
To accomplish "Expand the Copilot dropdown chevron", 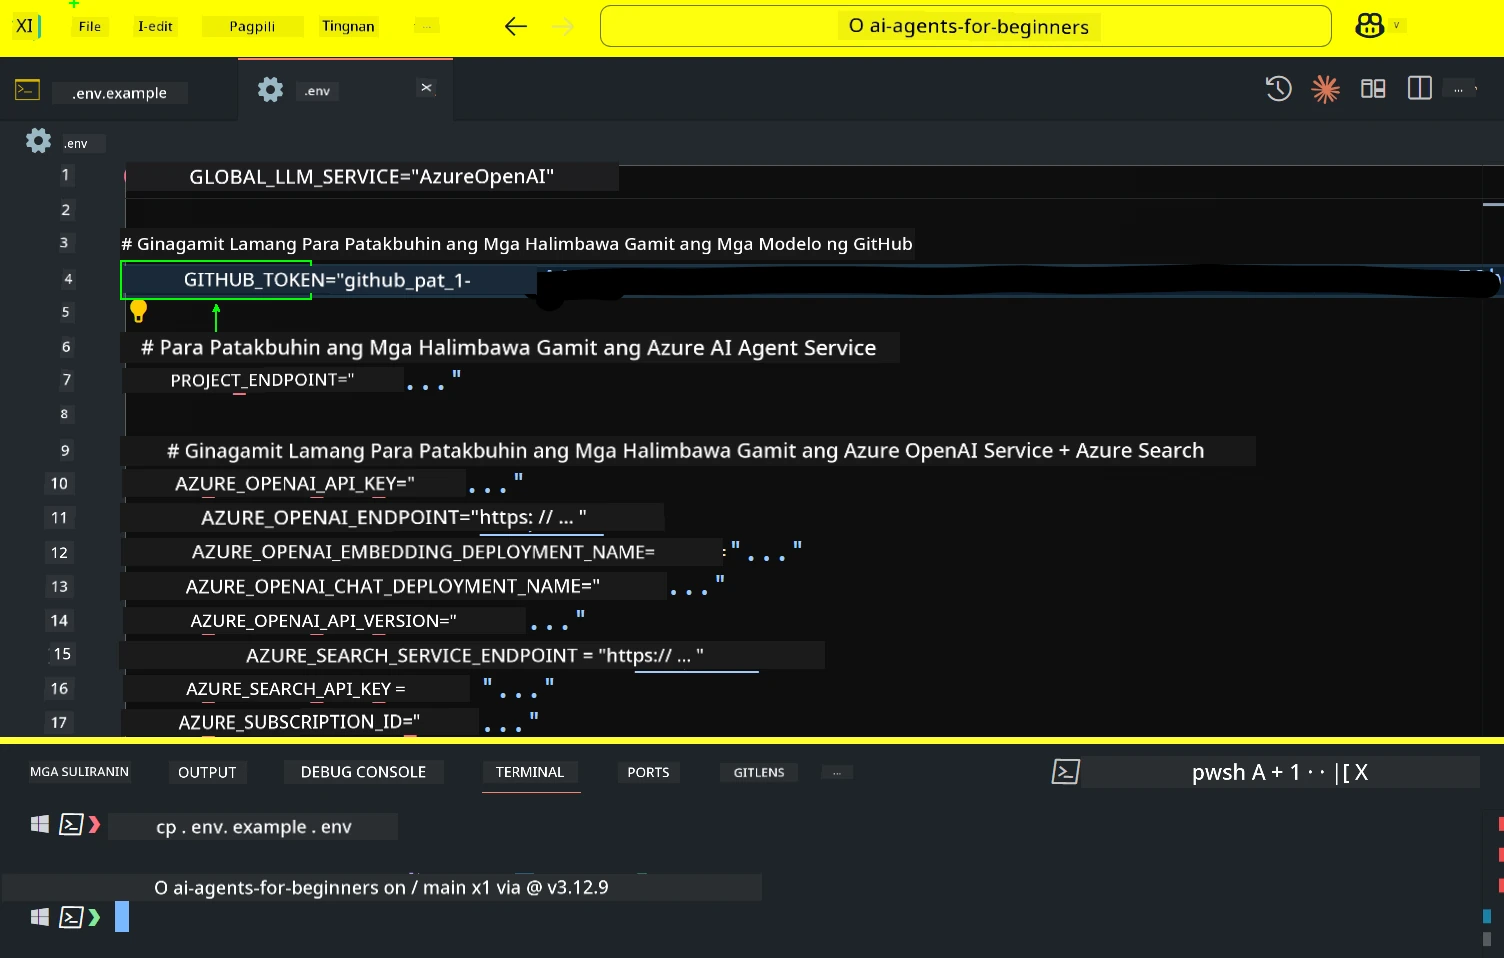I will pos(1396,26).
